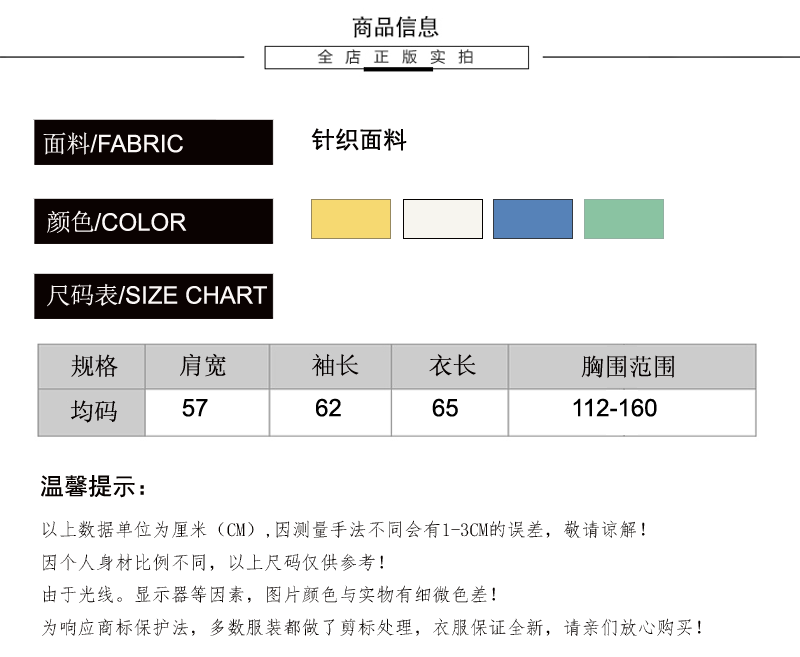Choose the green color swatch
This screenshot has height=657, width=800.
pos(623,219)
